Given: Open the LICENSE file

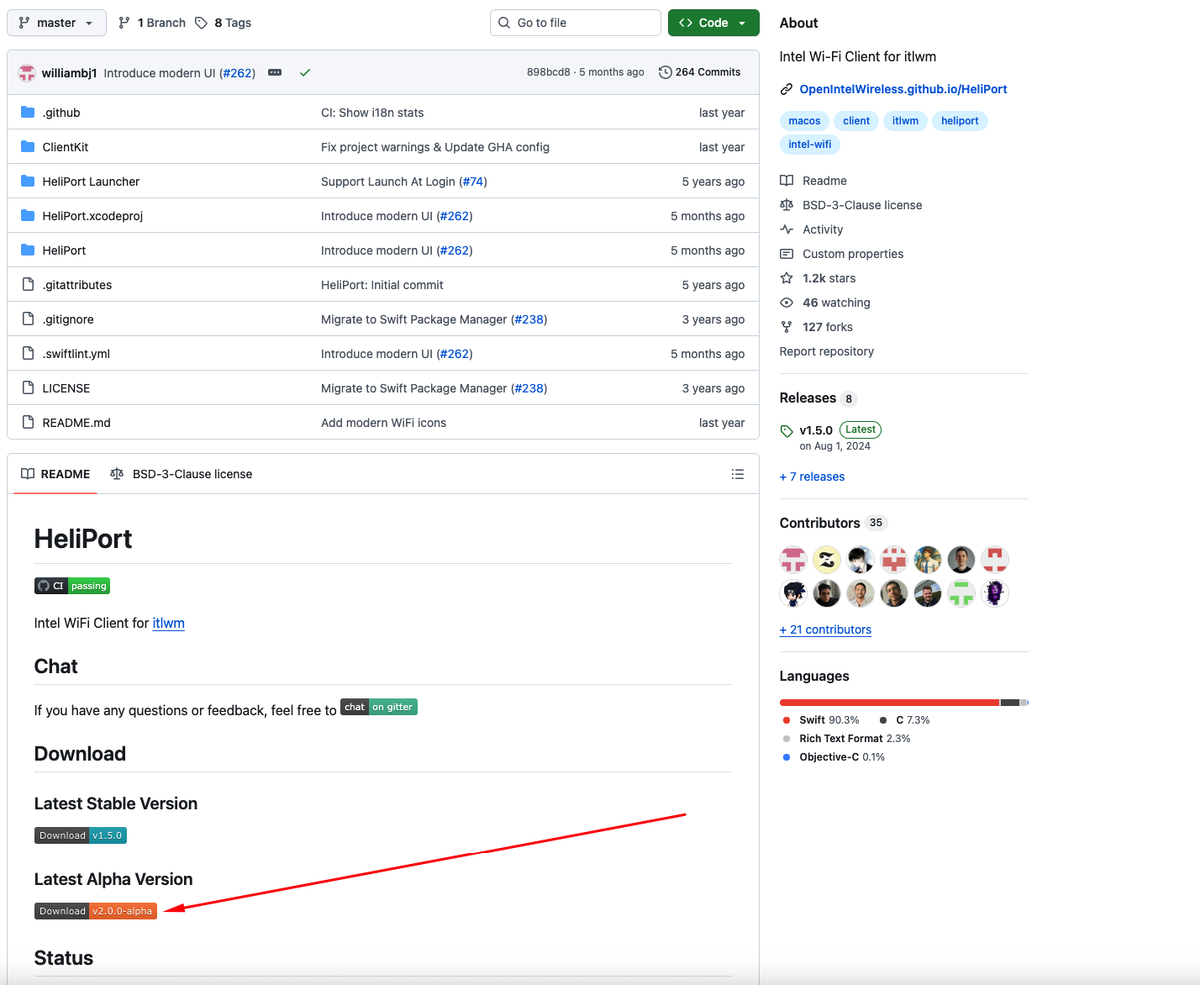Looking at the screenshot, I should click(x=66, y=389).
